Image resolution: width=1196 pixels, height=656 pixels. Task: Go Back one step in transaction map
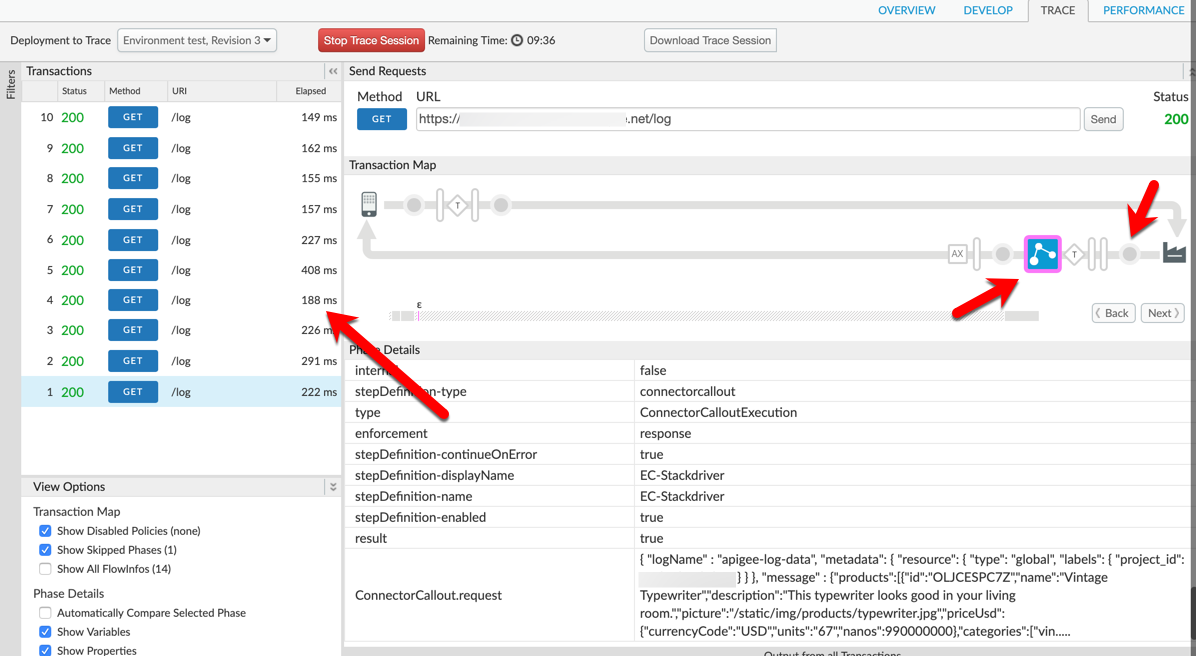click(x=1114, y=313)
